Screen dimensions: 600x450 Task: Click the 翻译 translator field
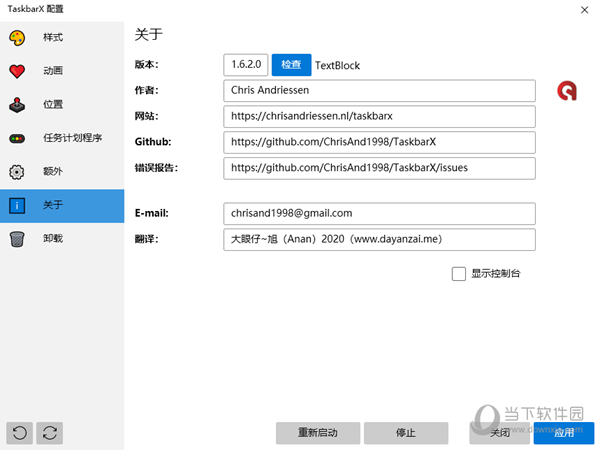coord(379,240)
